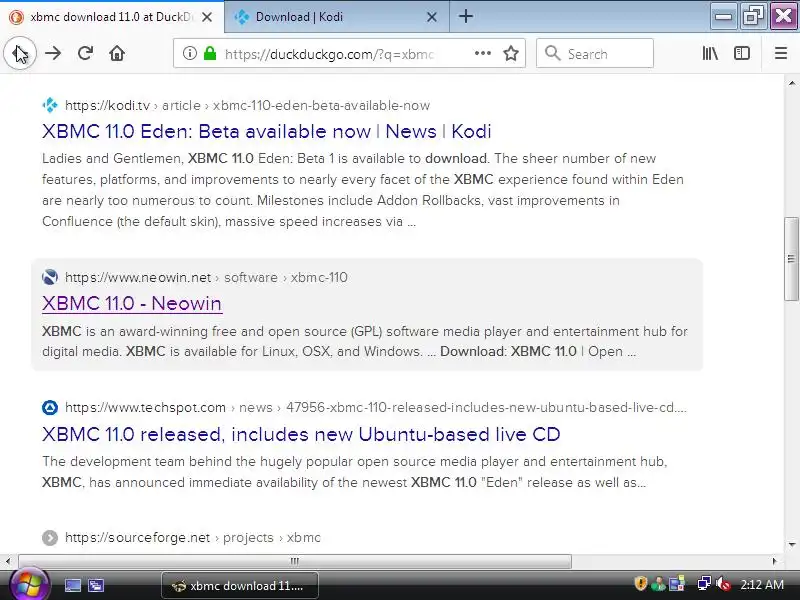
Task: Click the sourceforge.net projects xbmc URL
Action: pyautogui.click(x=193, y=537)
